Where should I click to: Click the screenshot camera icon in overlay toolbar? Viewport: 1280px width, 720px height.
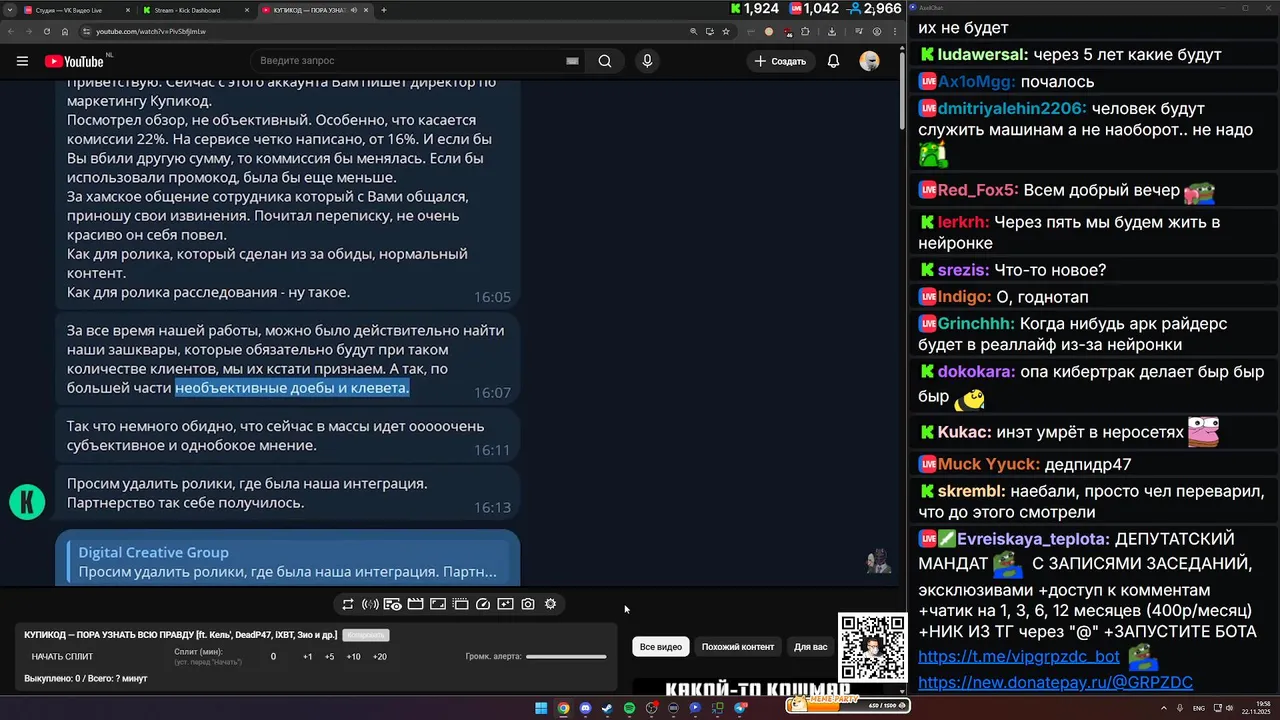[527, 604]
